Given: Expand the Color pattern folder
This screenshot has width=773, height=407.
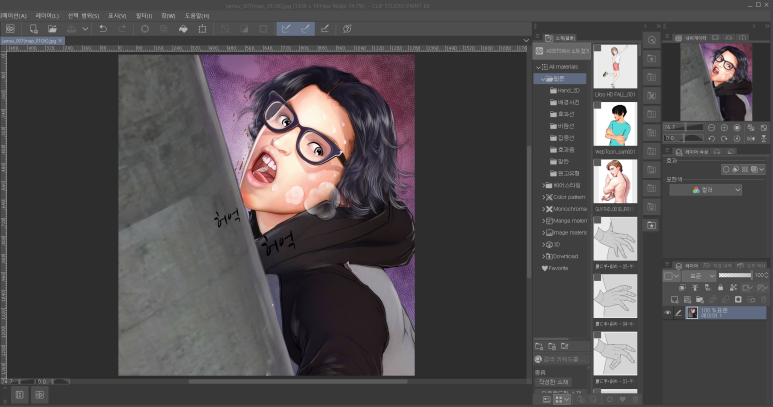Looking at the screenshot, I should pos(544,197).
